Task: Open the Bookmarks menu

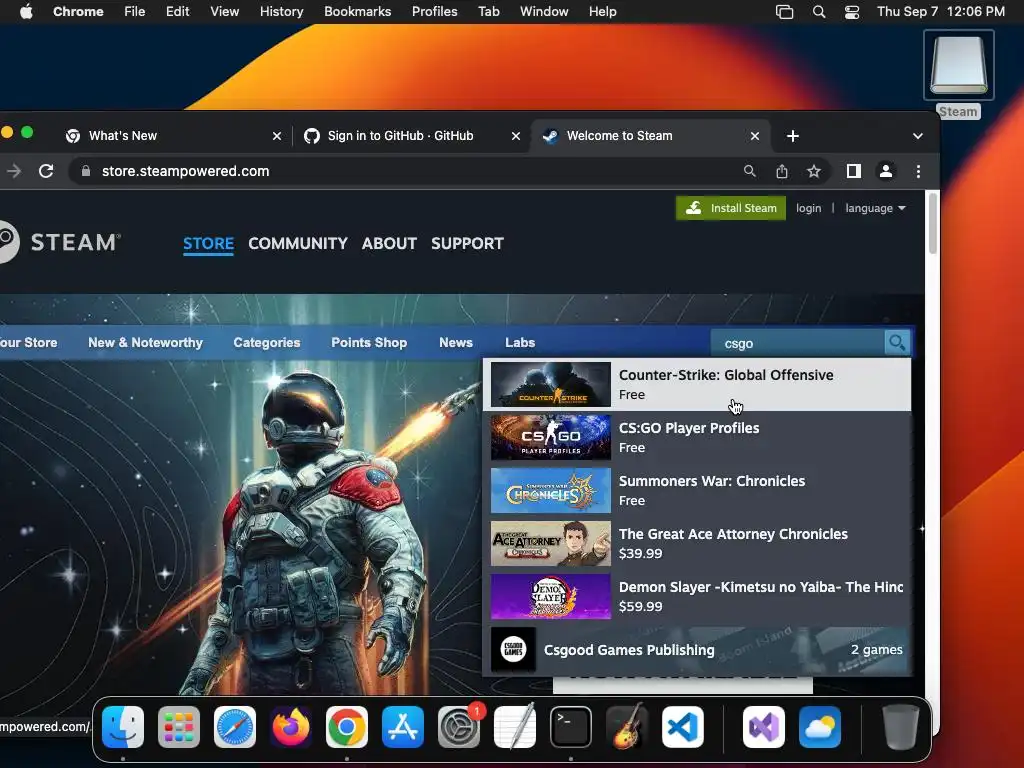Action: [357, 12]
